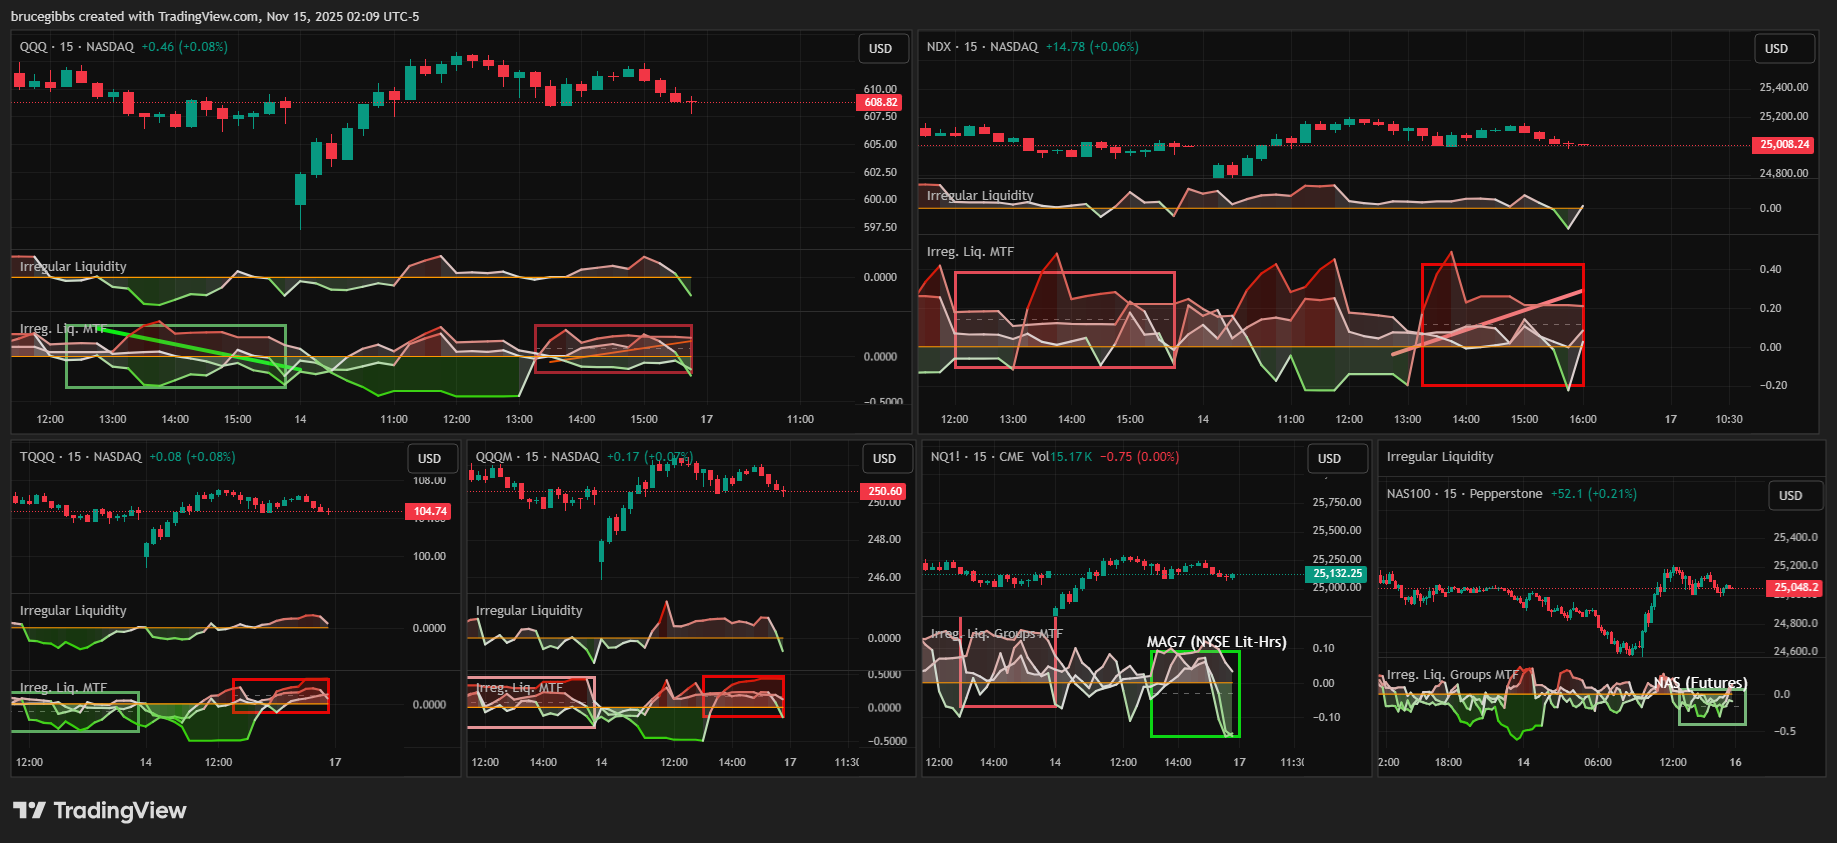Click the TradingView logo at bottom left

(99, 810)
